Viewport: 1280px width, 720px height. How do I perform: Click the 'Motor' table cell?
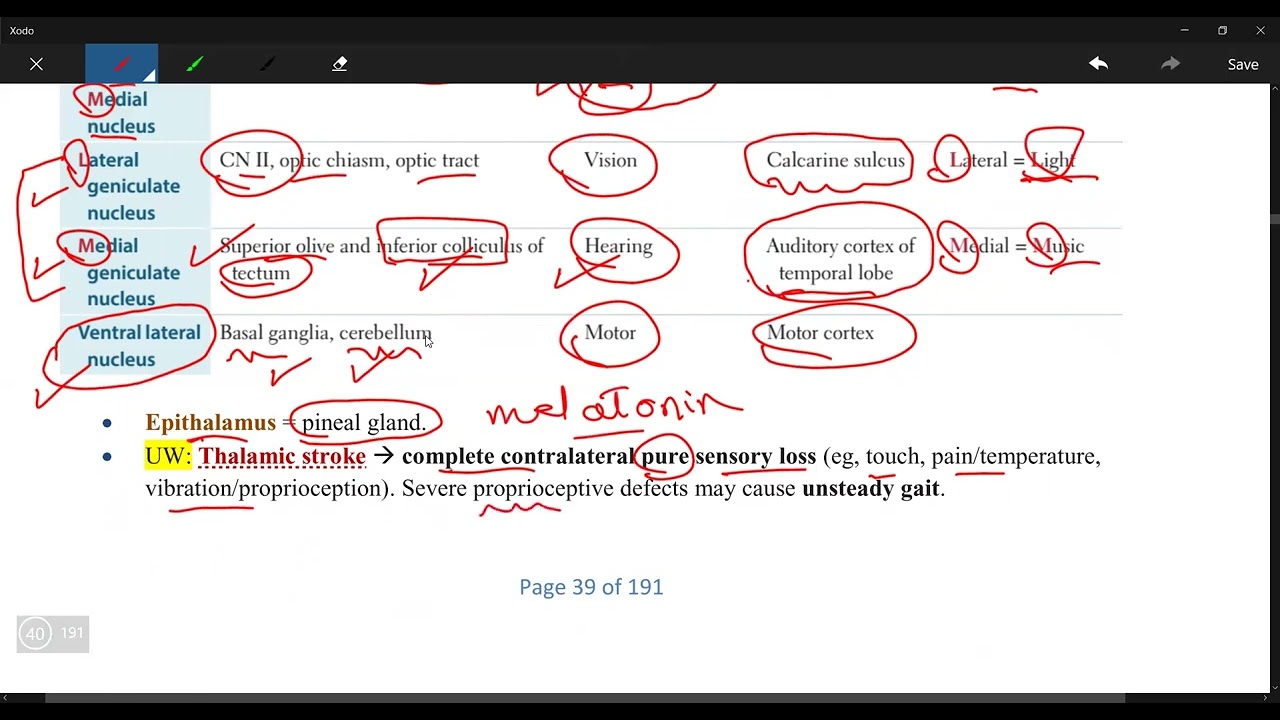coord(610,333)
